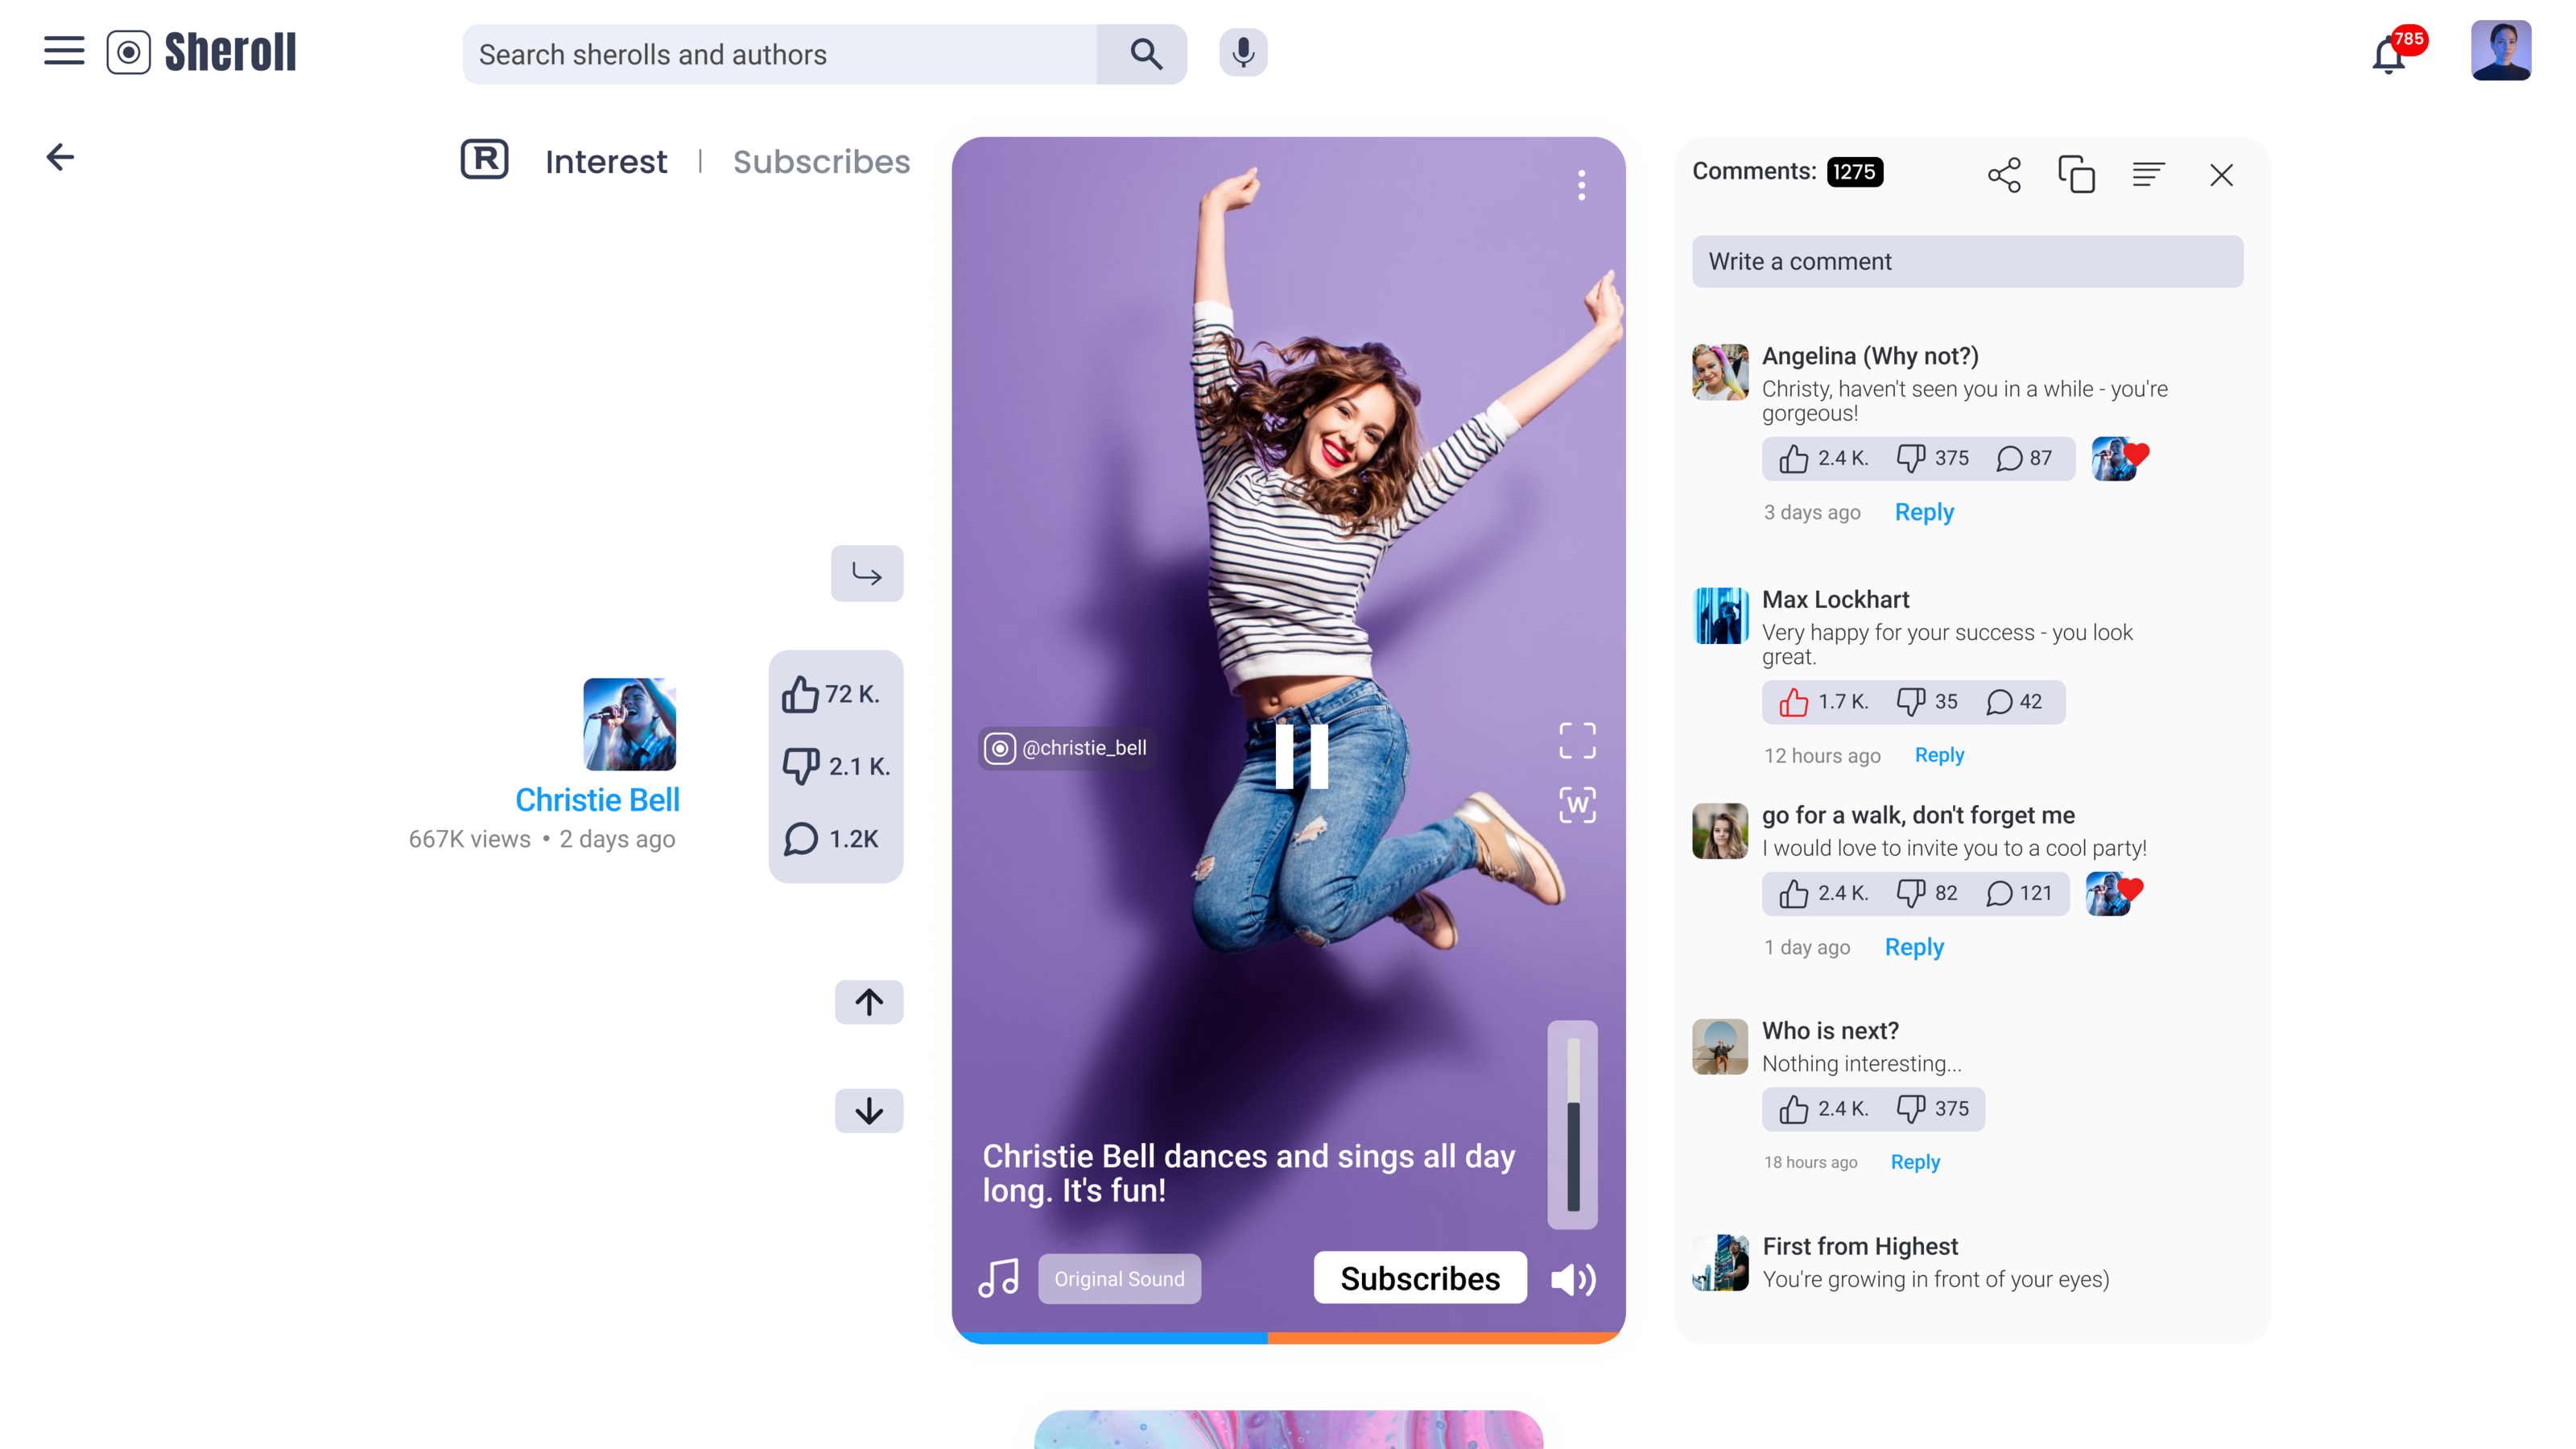Open notifications bell with 785 badge
Viewport: 2576px width, 1449px height.
click(2389, 55)
